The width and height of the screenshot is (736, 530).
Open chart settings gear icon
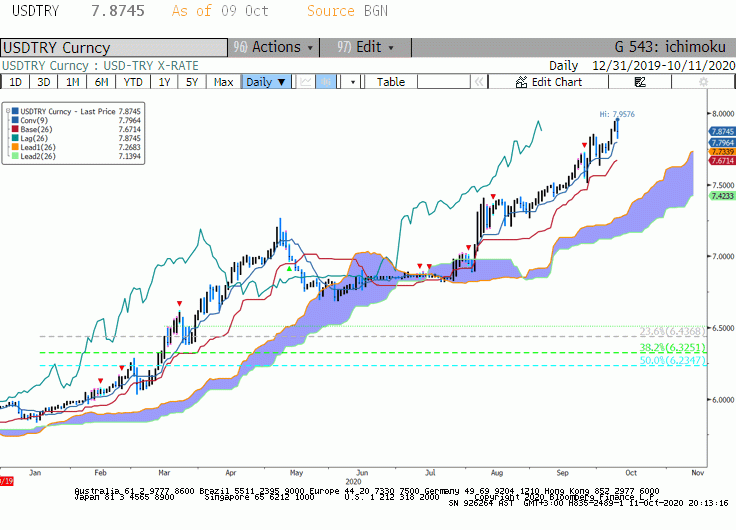tap(703, 82)
